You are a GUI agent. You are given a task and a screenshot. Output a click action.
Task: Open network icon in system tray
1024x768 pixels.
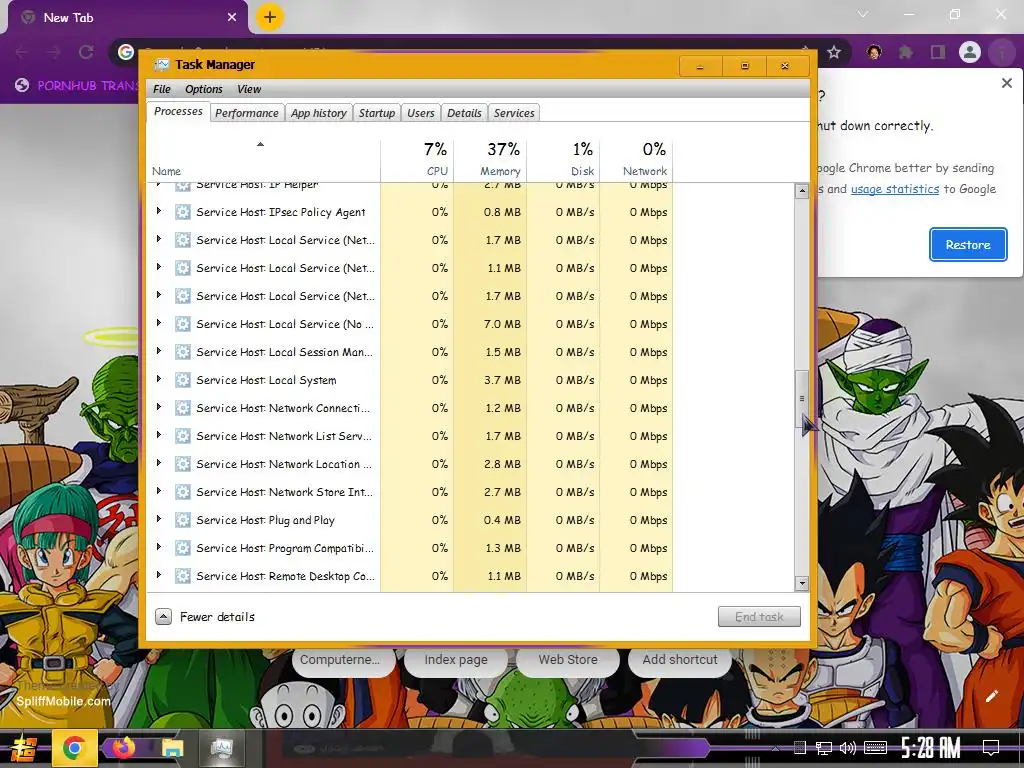click(x=824, y=748)
